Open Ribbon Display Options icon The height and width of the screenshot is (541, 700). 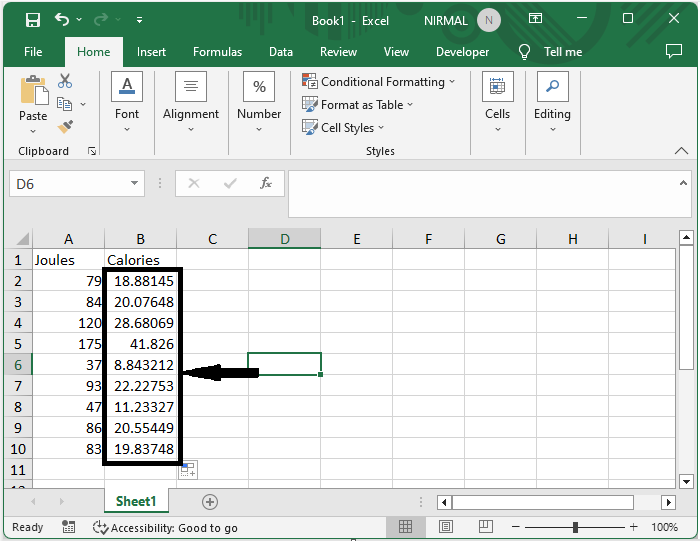point(535,18)
